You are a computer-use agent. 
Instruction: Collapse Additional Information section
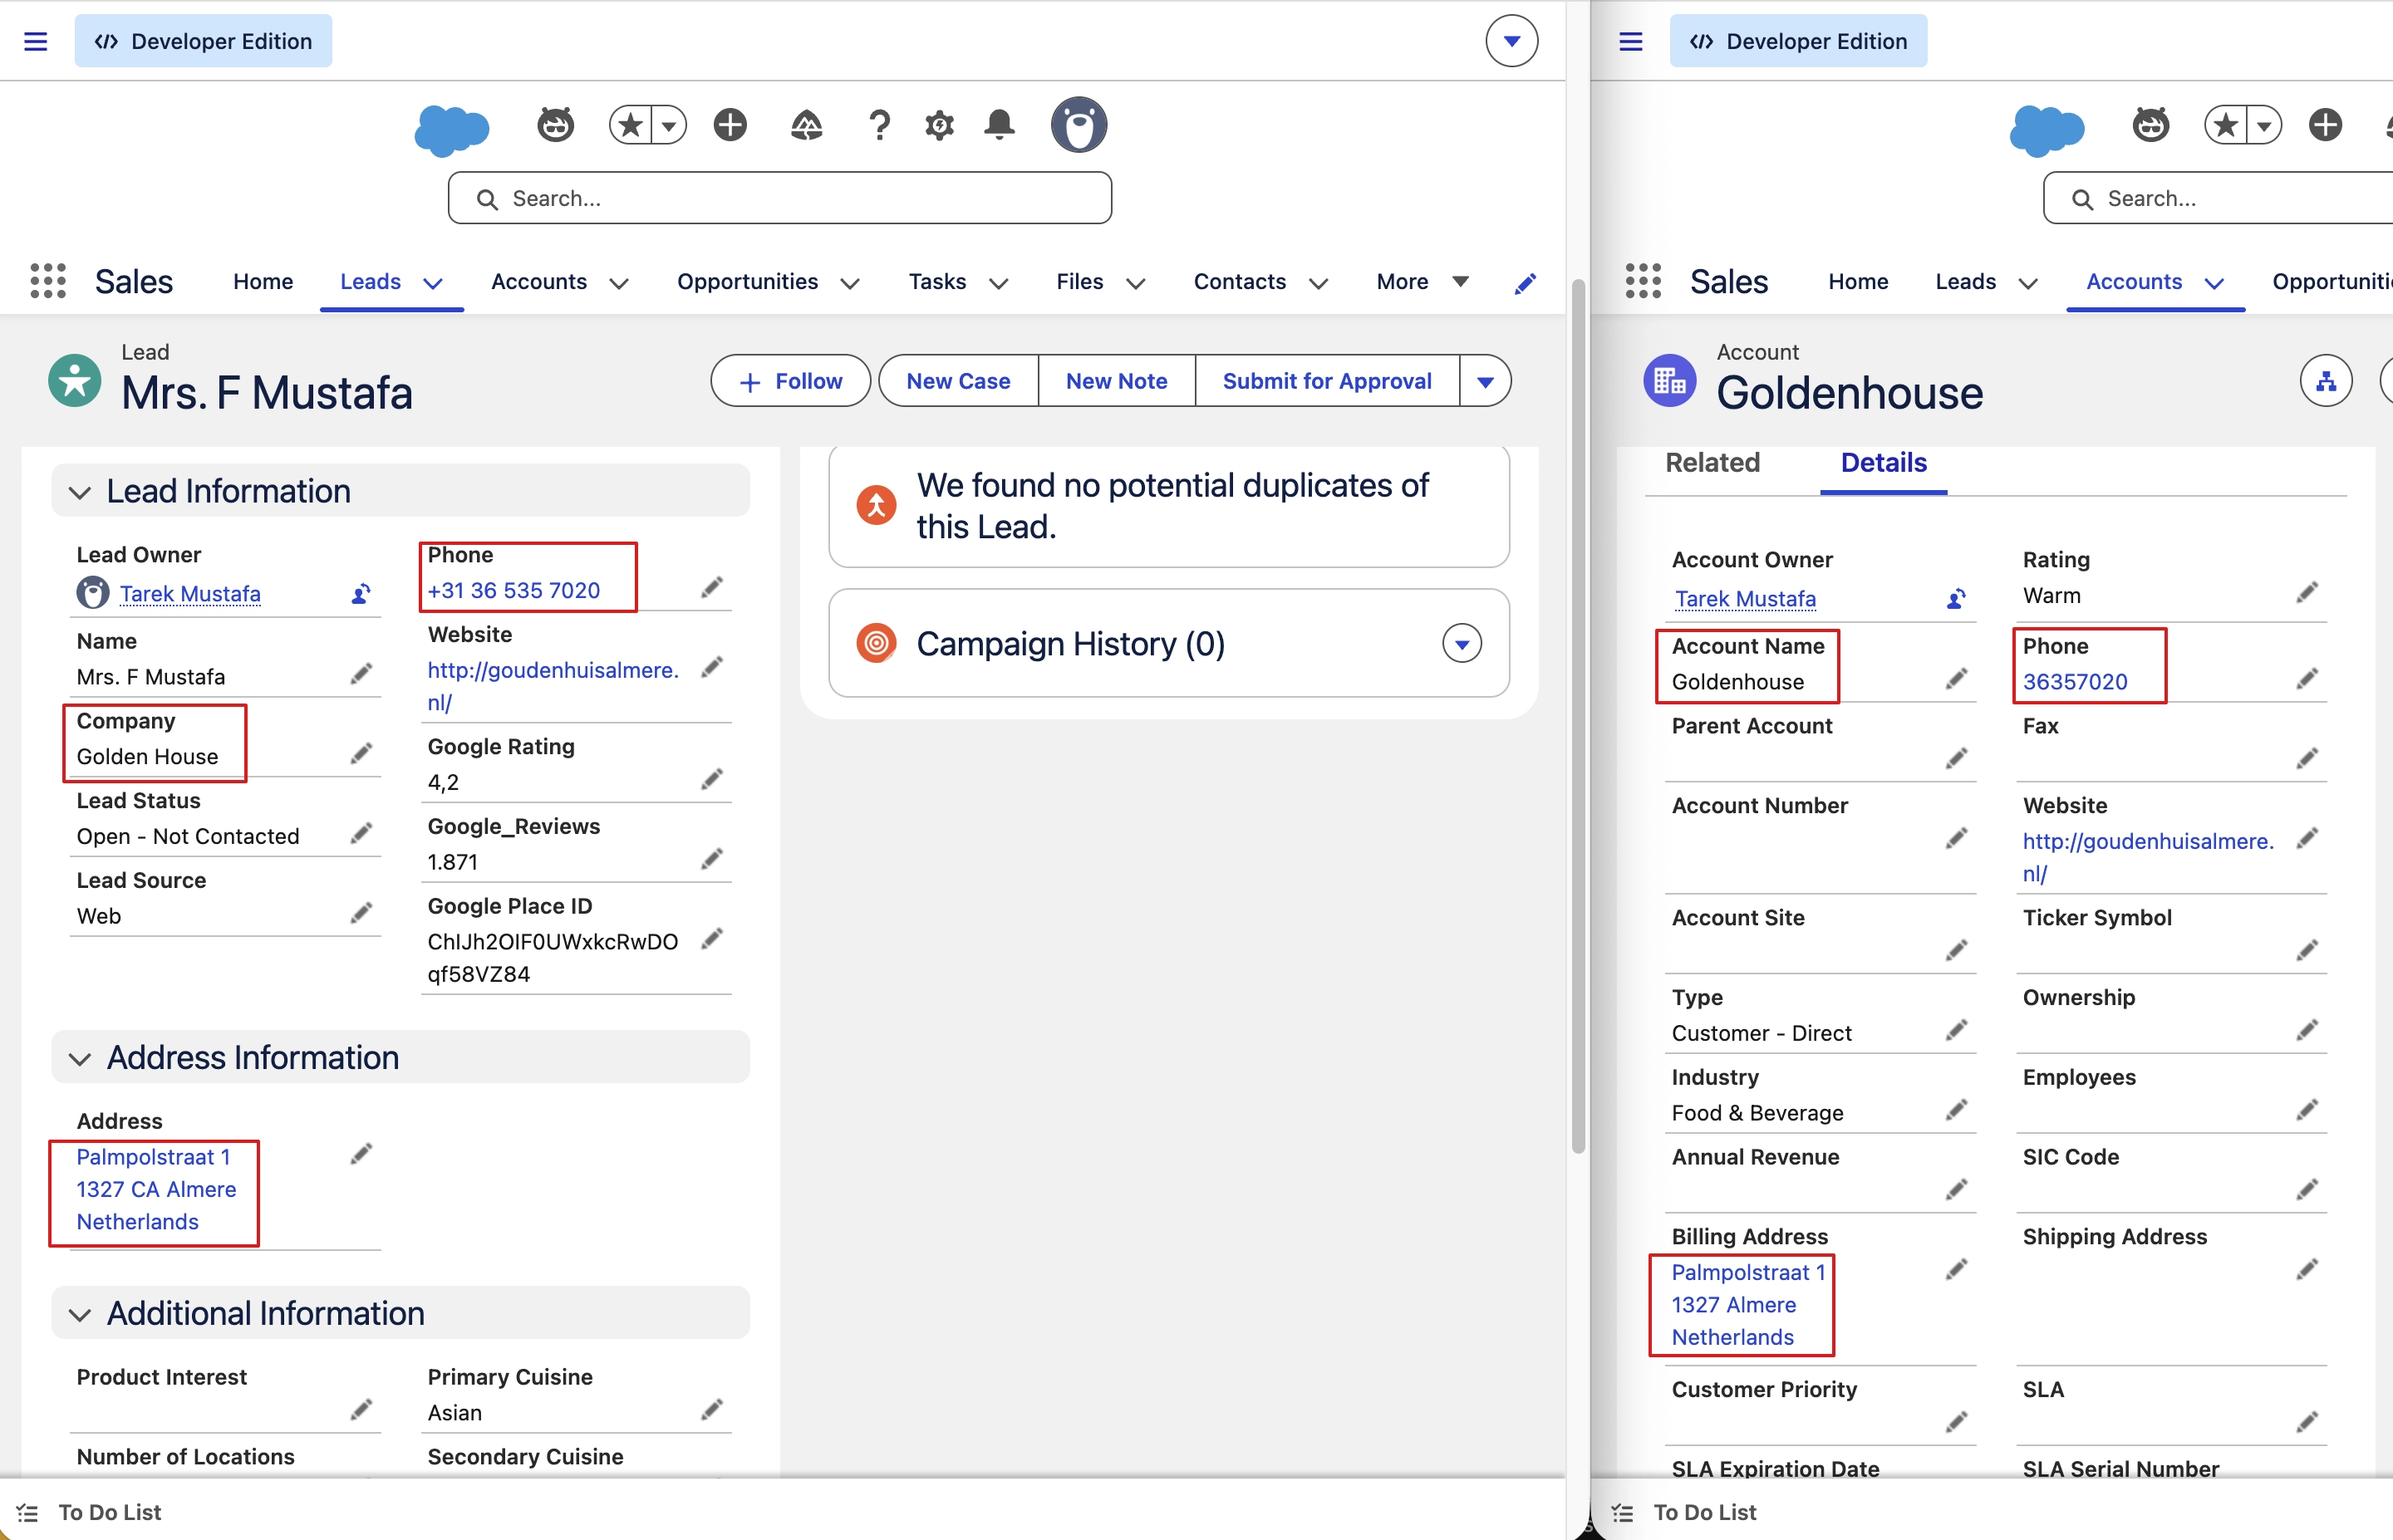pyautogui.click(x=80, y=1314)
